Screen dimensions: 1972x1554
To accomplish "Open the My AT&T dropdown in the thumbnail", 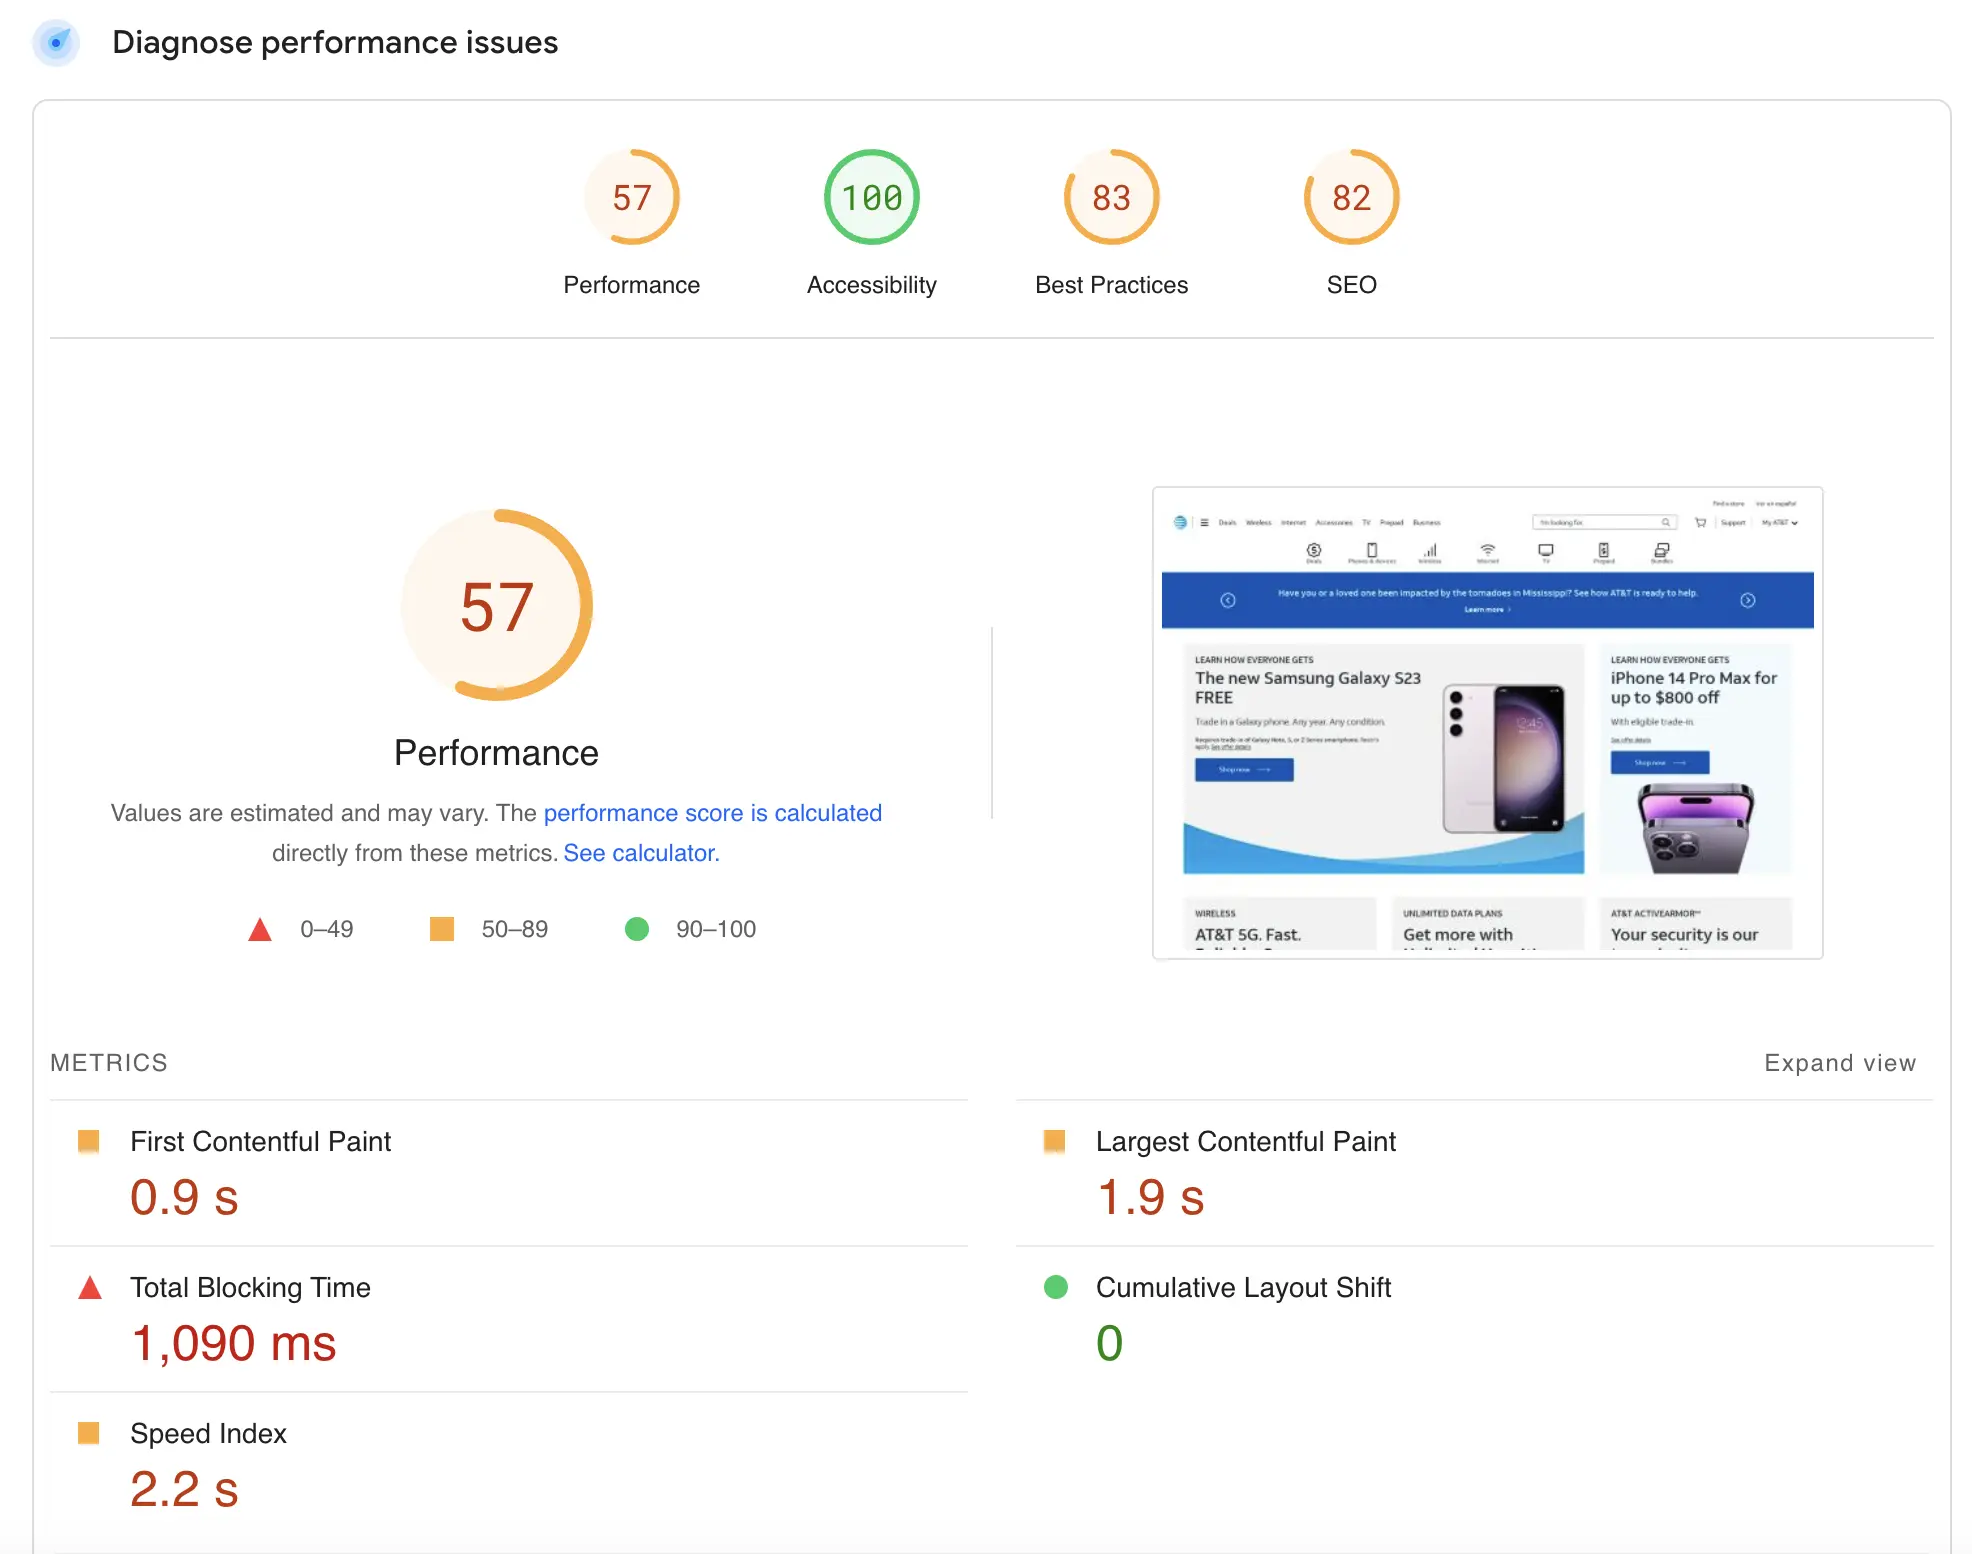I will [1779, 522].
